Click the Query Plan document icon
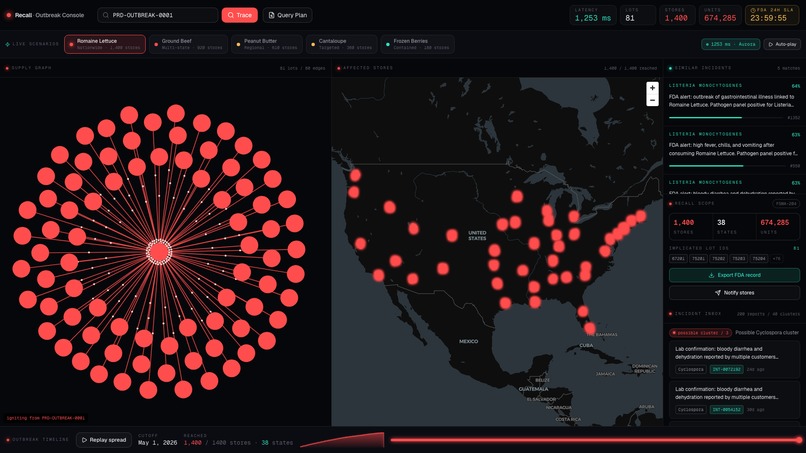Screen dimensions: 806x453 click(271, 15)
